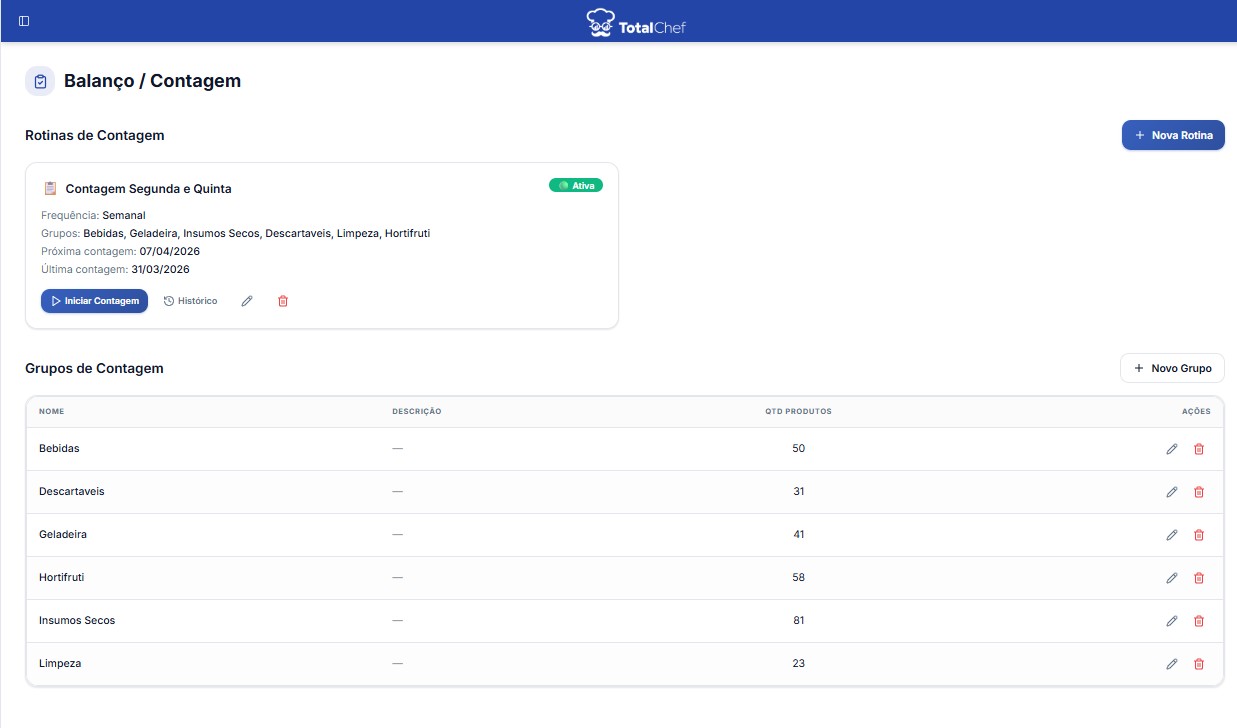Start counting with Iniciar Contagem
This screenshot has height=728, width=1237.
pos(94,301)
